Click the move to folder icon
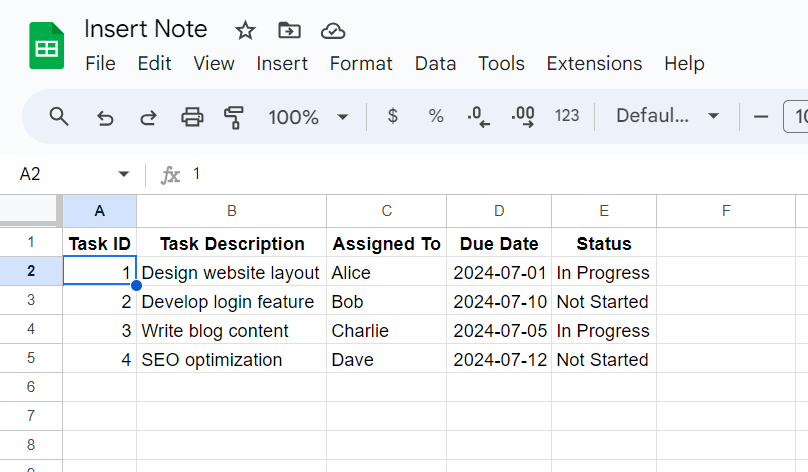 coord(289,30)
